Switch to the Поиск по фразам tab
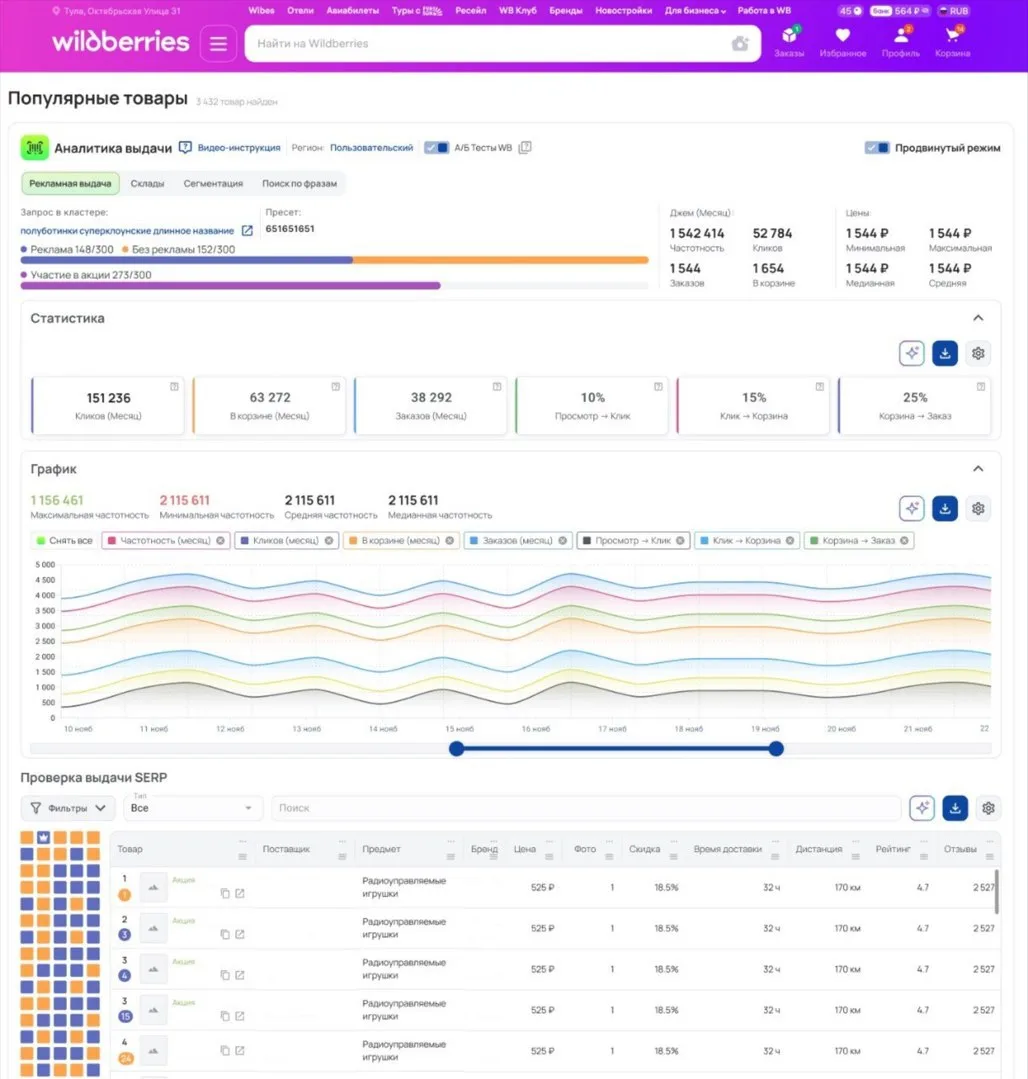1028x1079 pixels. (x=299, y=184)
